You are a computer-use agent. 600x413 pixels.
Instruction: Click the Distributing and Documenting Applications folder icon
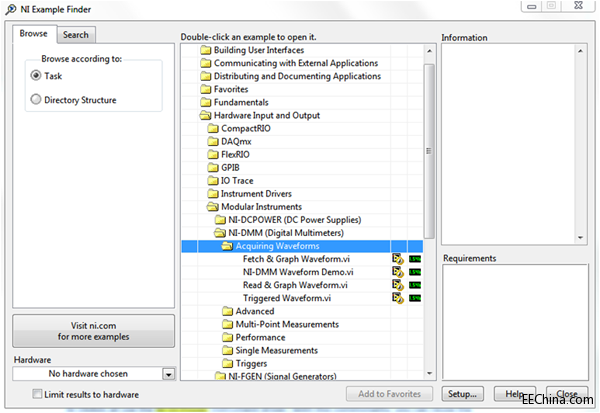tap(206, 76)
